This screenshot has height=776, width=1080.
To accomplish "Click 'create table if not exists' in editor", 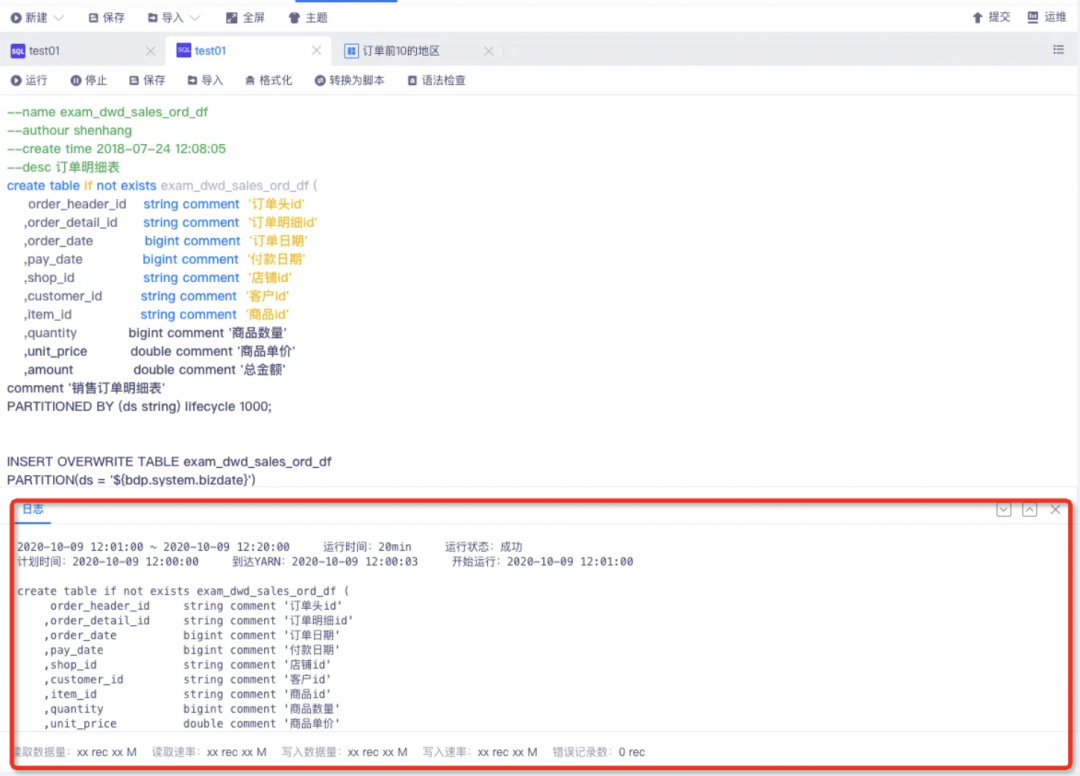I will click(81, 186).
